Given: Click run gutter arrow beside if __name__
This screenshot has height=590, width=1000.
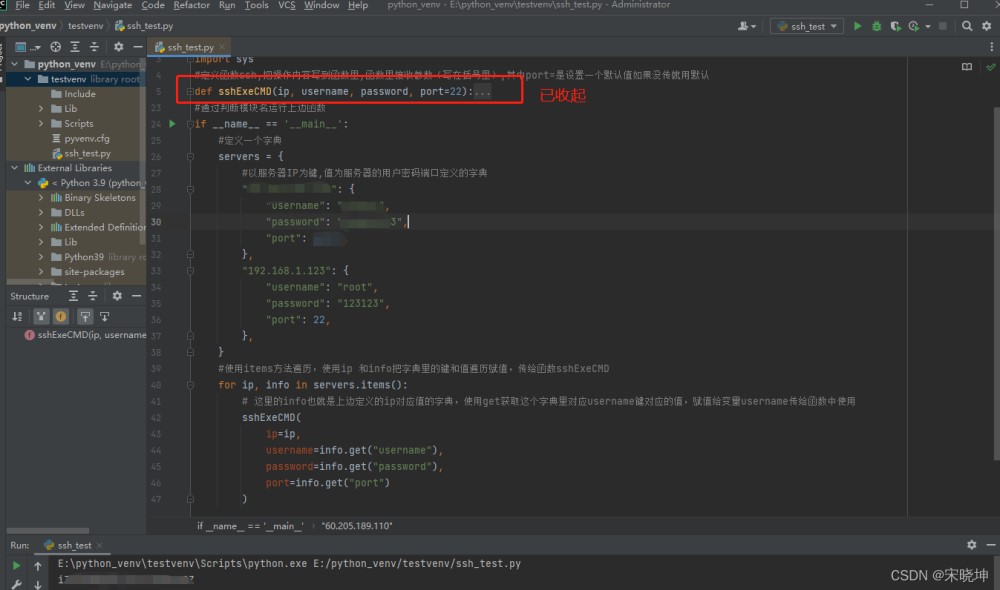Looking at the screenshot, I should tap(172, 124).
